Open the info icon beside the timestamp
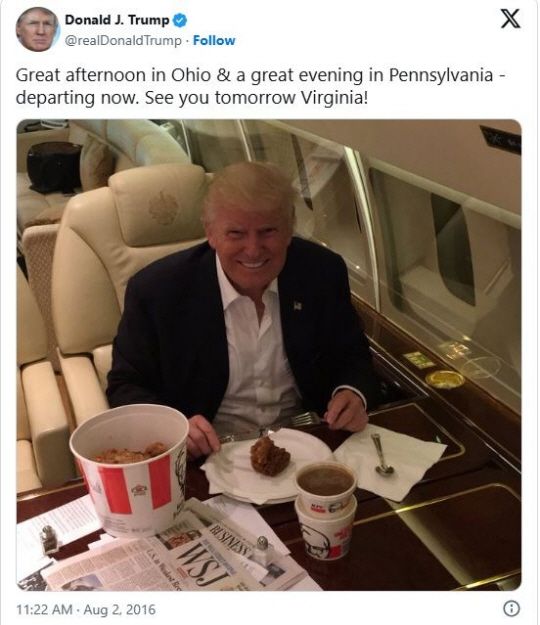 click(x=512, y=609)
